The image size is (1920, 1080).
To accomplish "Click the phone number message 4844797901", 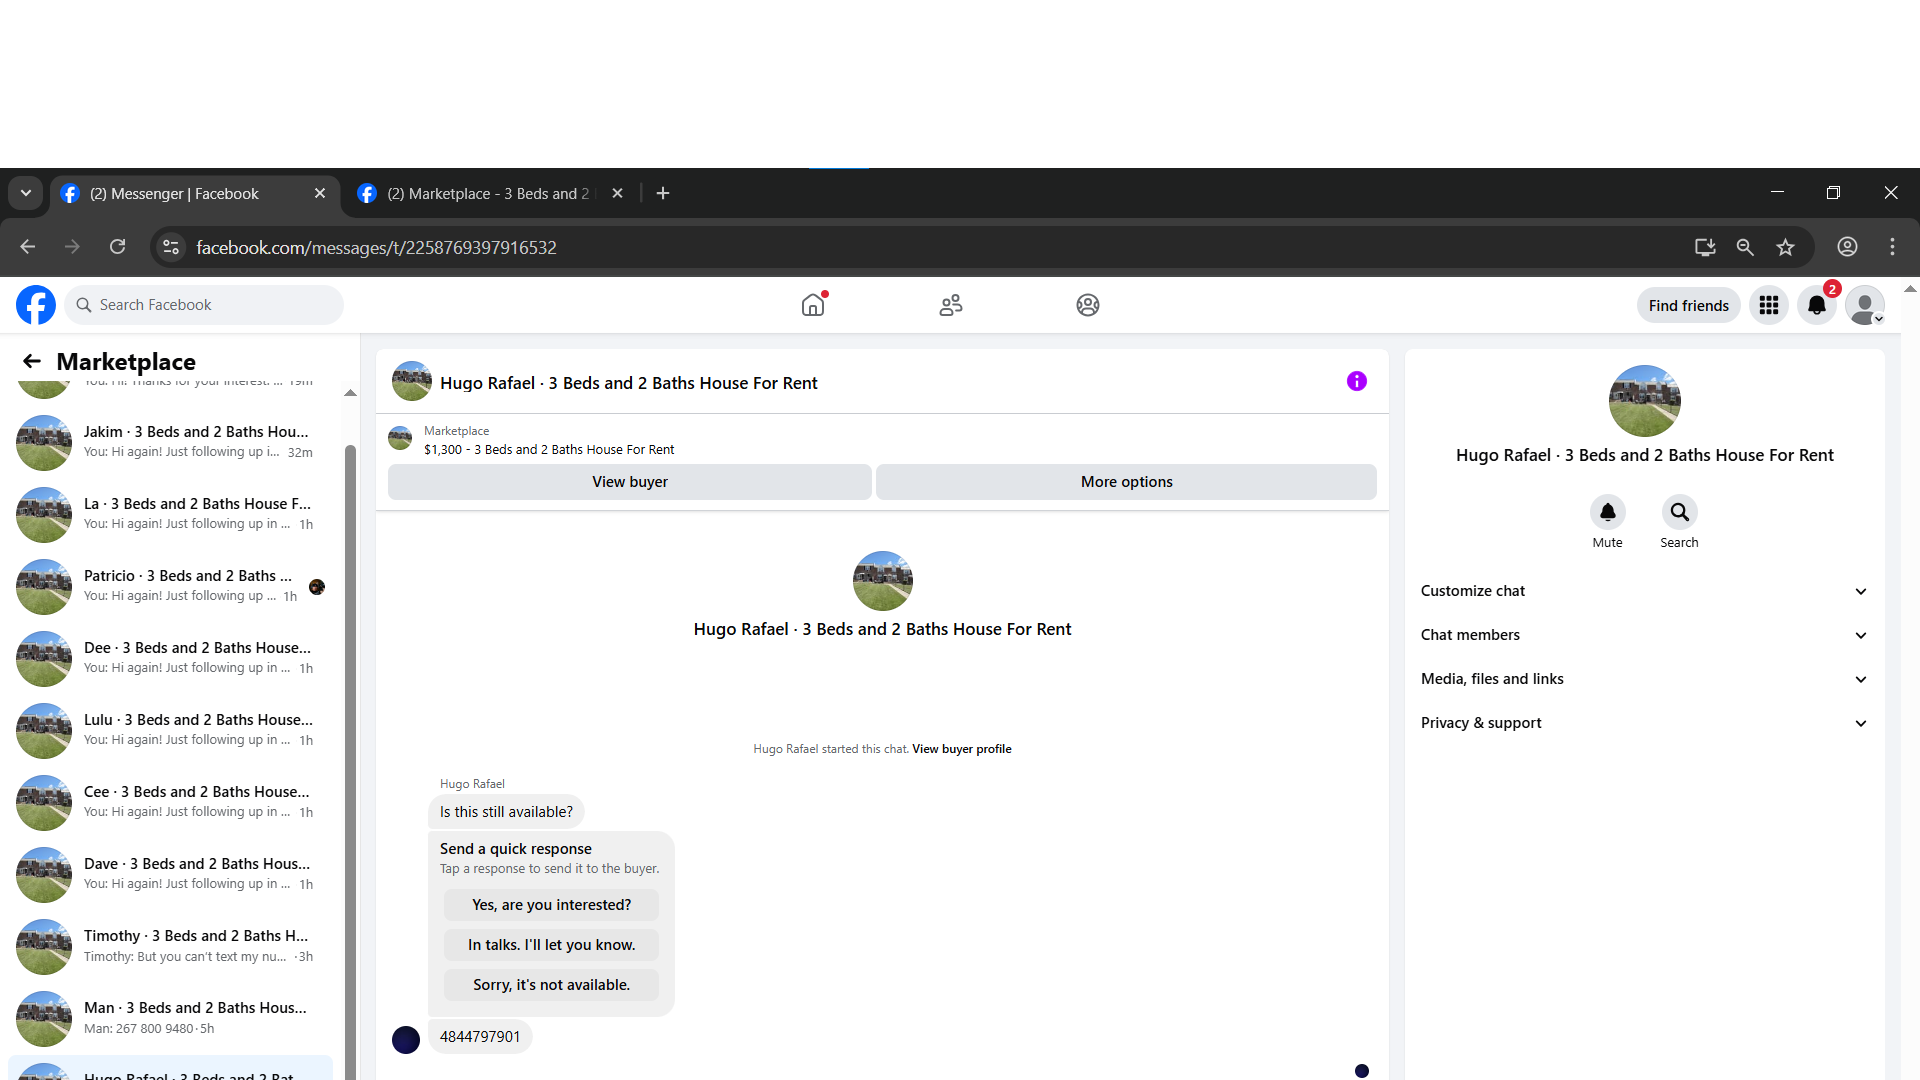I will (480, 1037).
